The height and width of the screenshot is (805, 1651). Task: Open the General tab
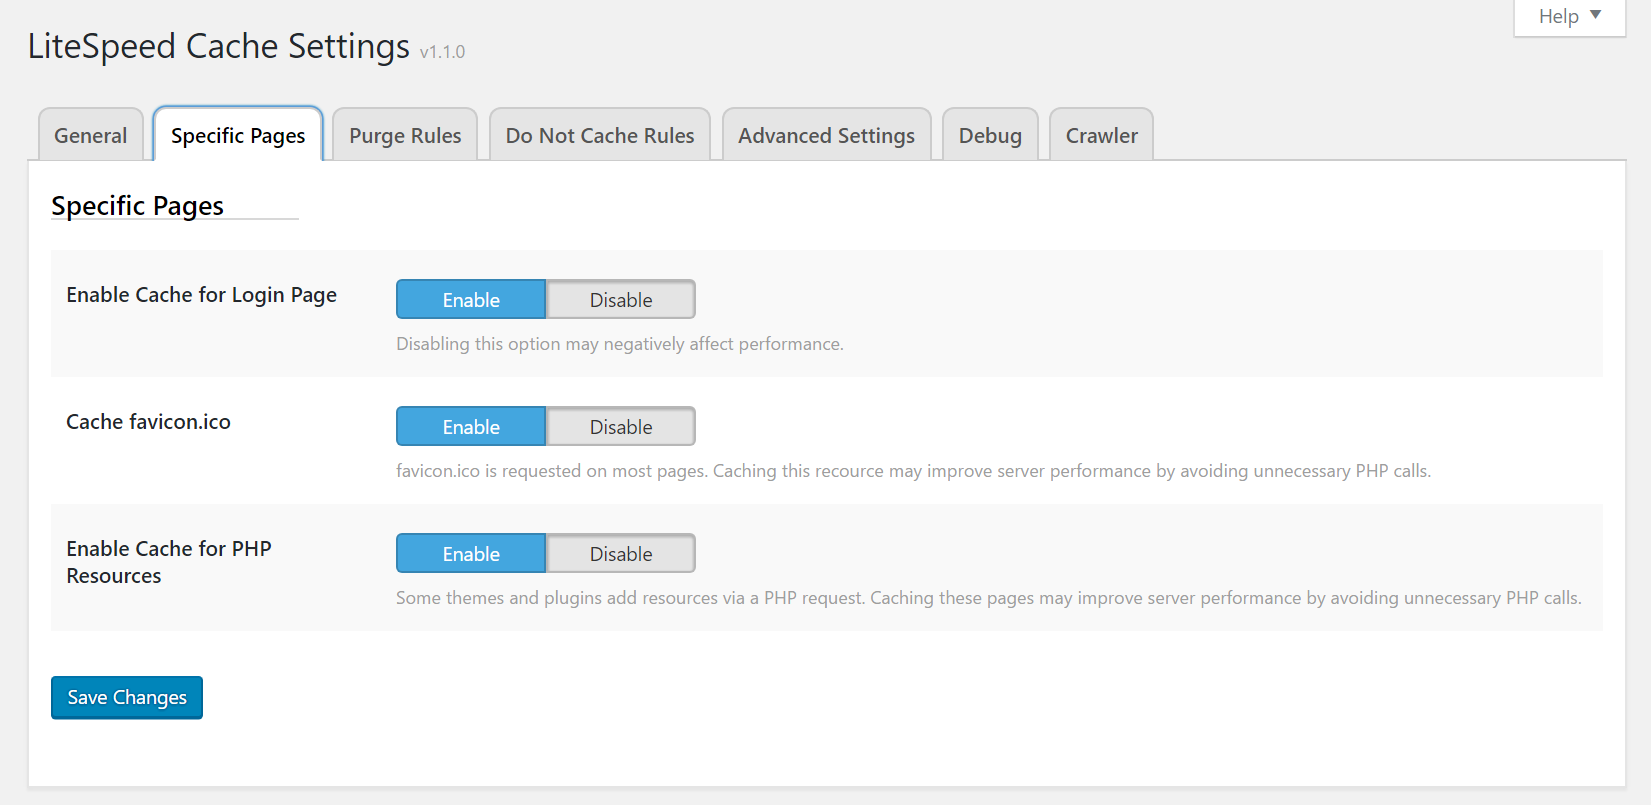[91, 135]
